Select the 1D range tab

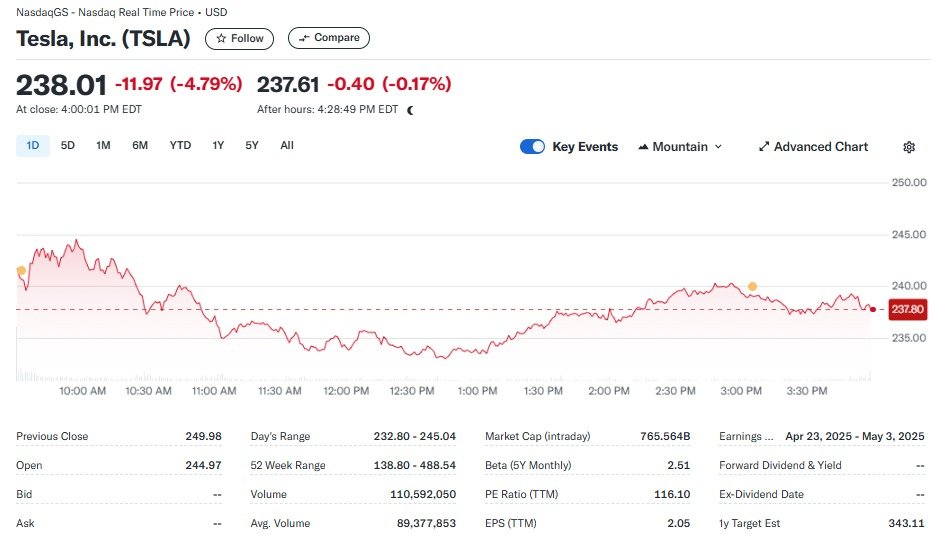pos(33,145)
